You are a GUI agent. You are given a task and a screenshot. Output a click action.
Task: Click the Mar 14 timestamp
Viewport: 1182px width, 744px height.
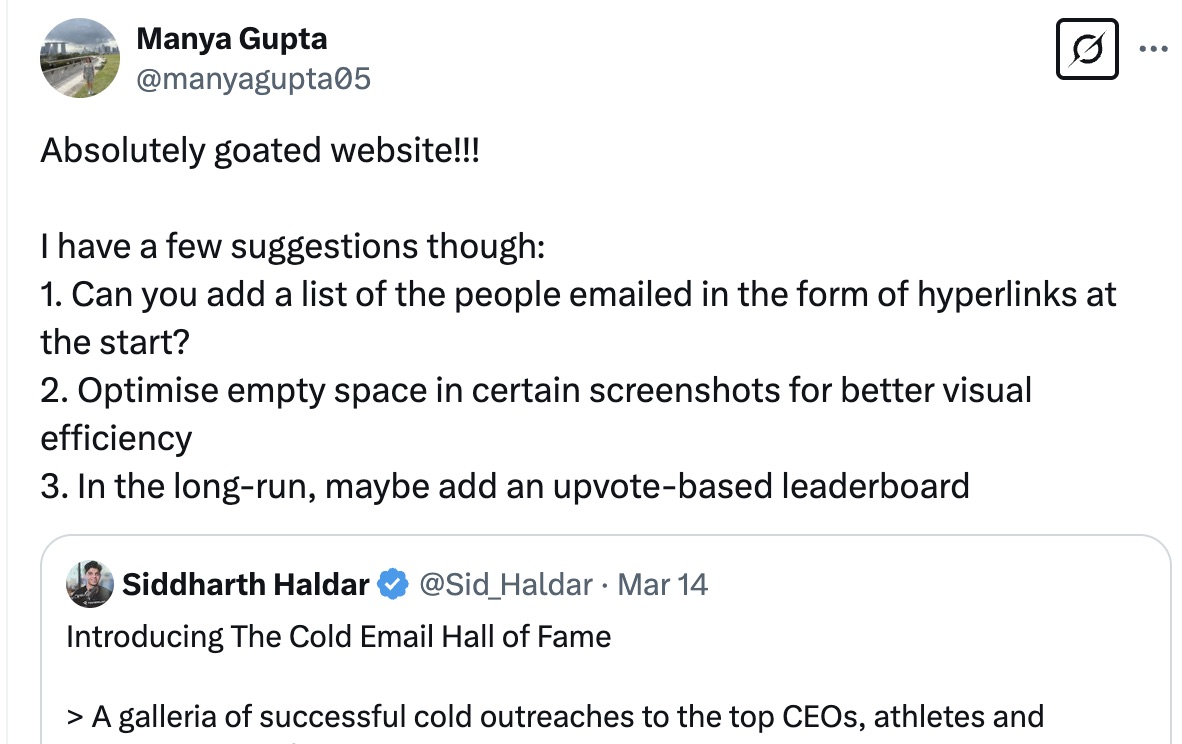(x=663, y=585)
